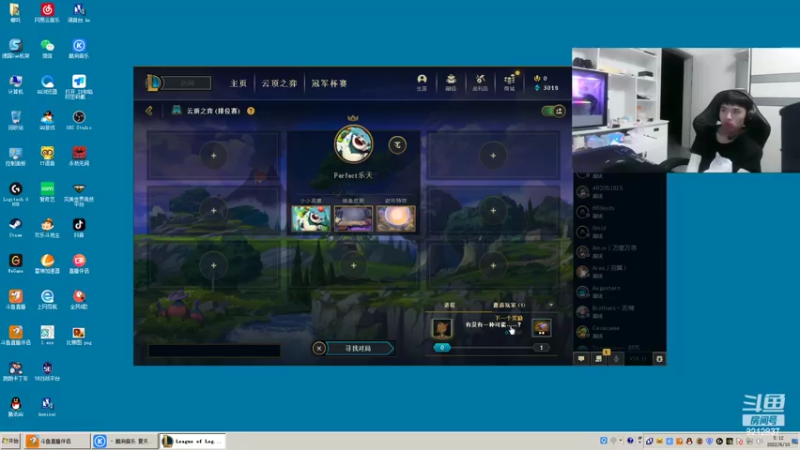Select the damage effect orb thumbnail

(396, 218)
